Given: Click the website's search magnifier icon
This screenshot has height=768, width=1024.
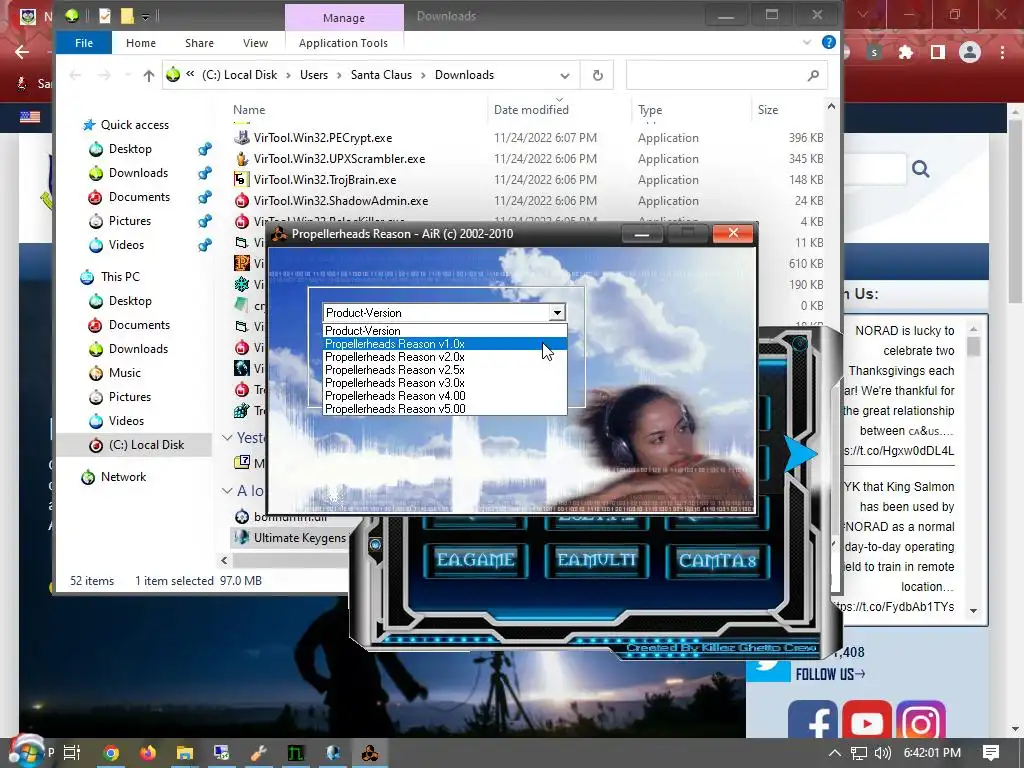Looking at the screenshot, I should 921,170.
